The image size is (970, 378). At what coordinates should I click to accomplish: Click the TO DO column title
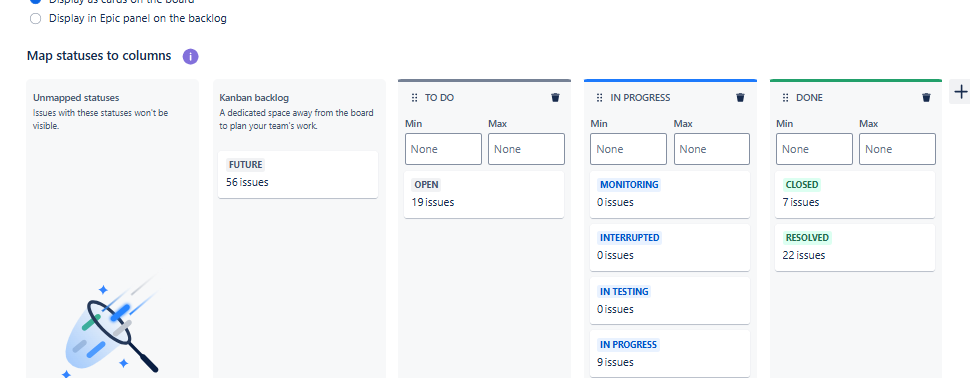coord(440,98)
